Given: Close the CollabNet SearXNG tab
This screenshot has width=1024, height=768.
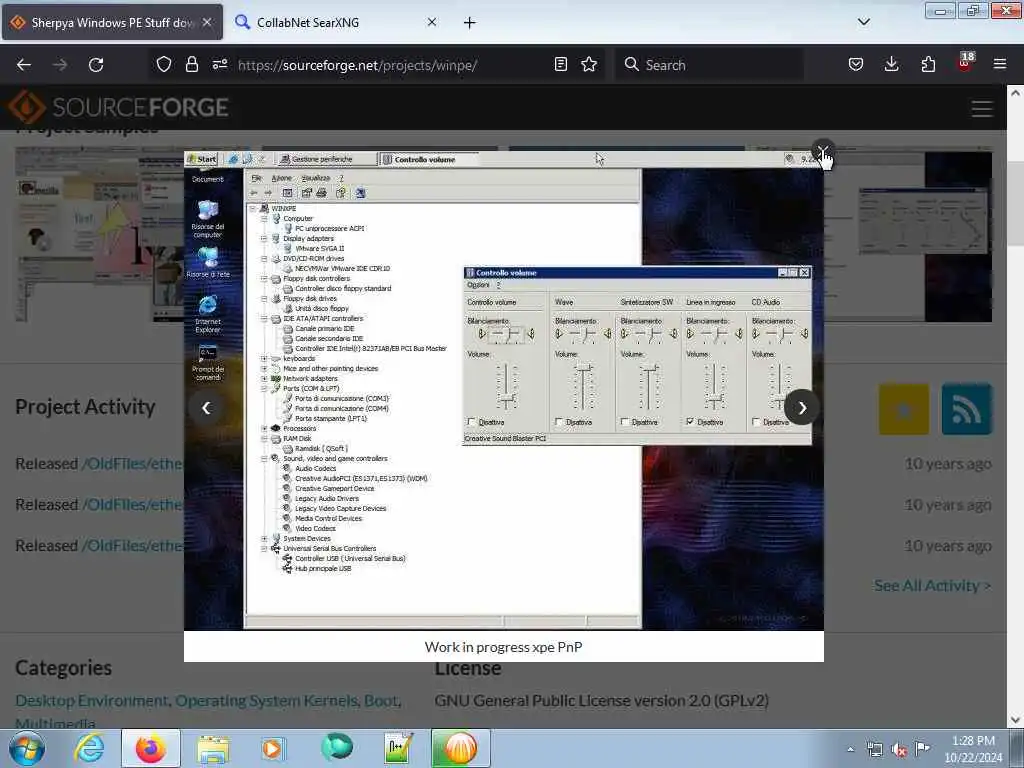Looking at the screenshot, I should coord(432,22).
